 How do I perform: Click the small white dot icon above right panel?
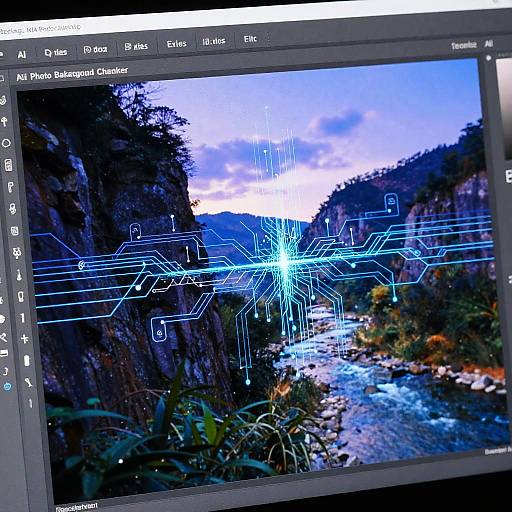[489, 58]
